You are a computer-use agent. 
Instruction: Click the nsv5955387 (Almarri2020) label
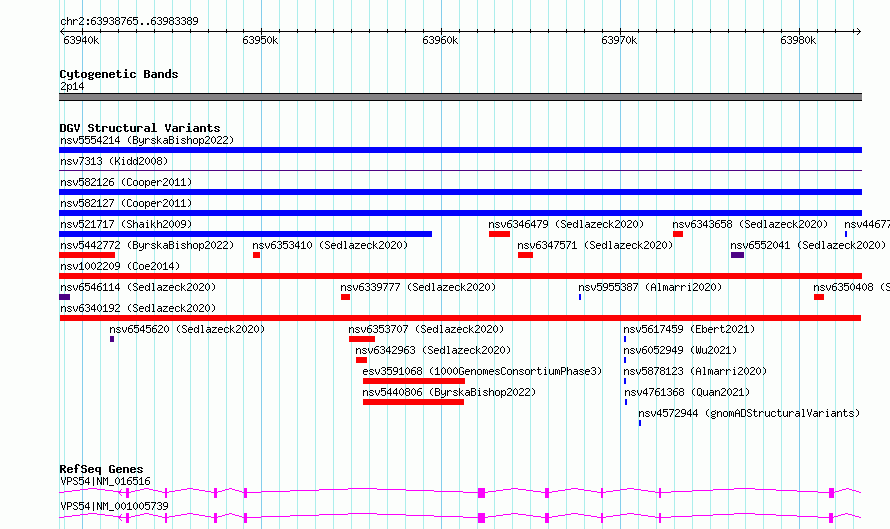[650, 287]
